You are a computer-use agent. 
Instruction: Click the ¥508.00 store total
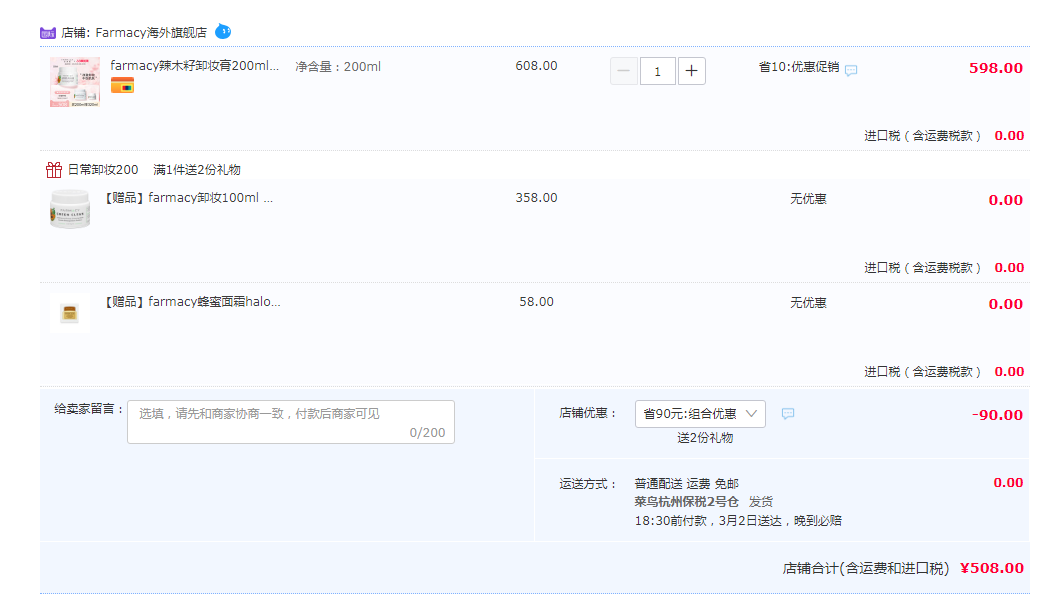point(992,568)
